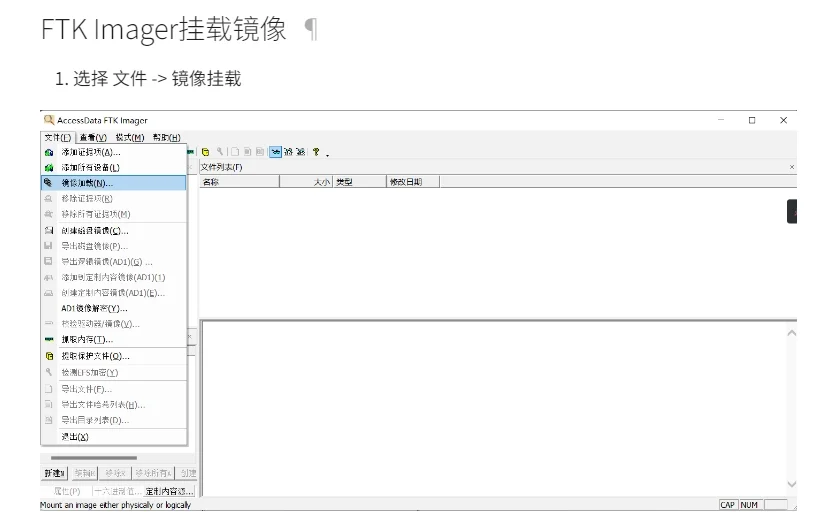Open the 查看(V) menu
Viewport: 818px width, 512px height.
93,137
